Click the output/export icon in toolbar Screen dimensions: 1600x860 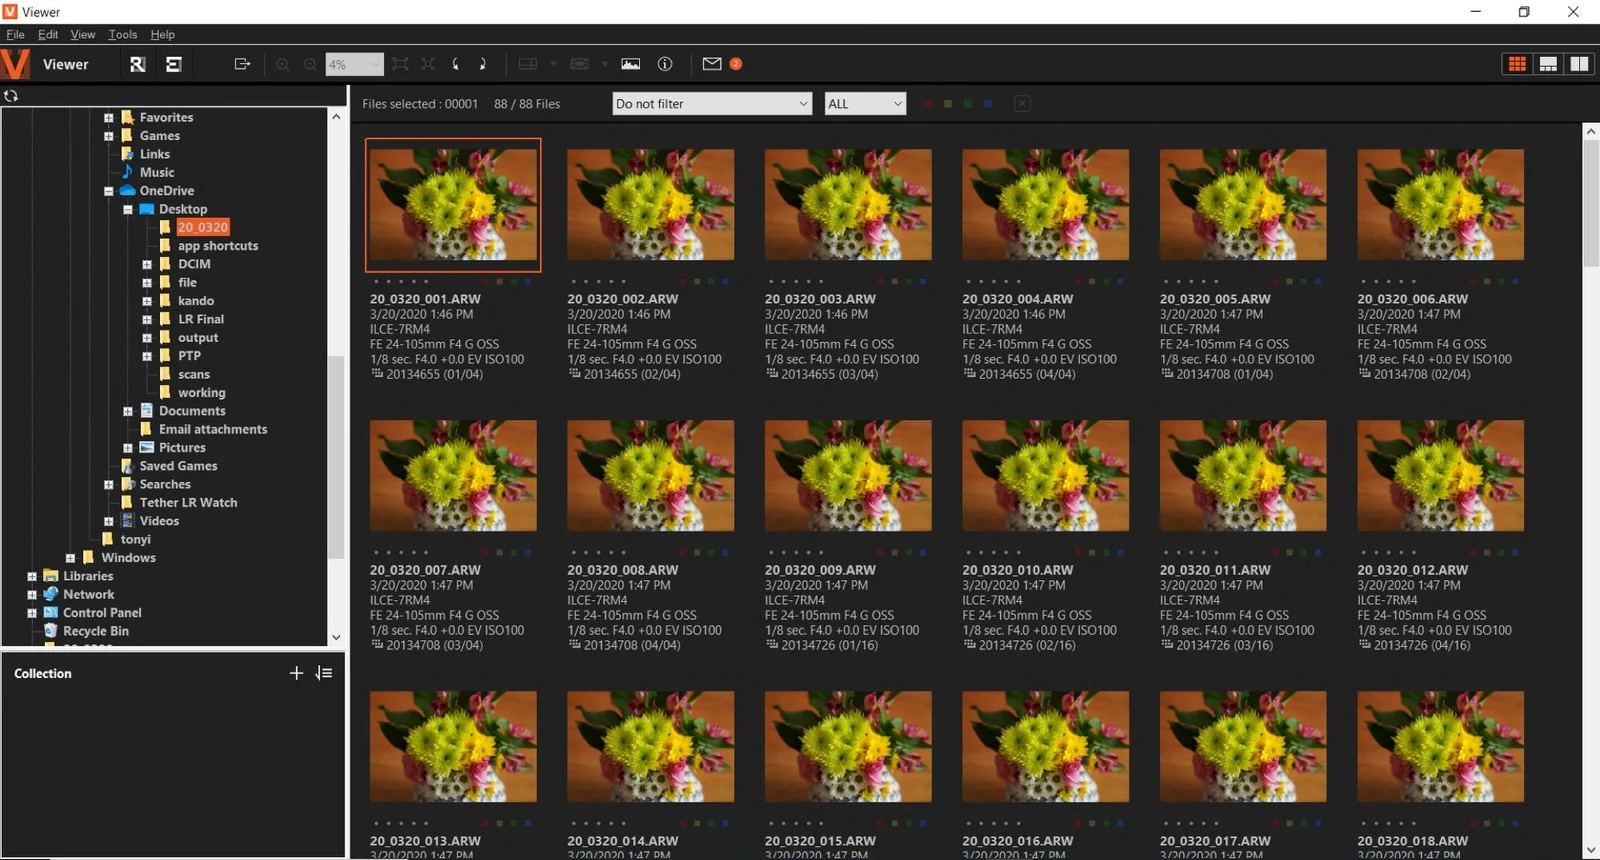click(x=242, y=64)
